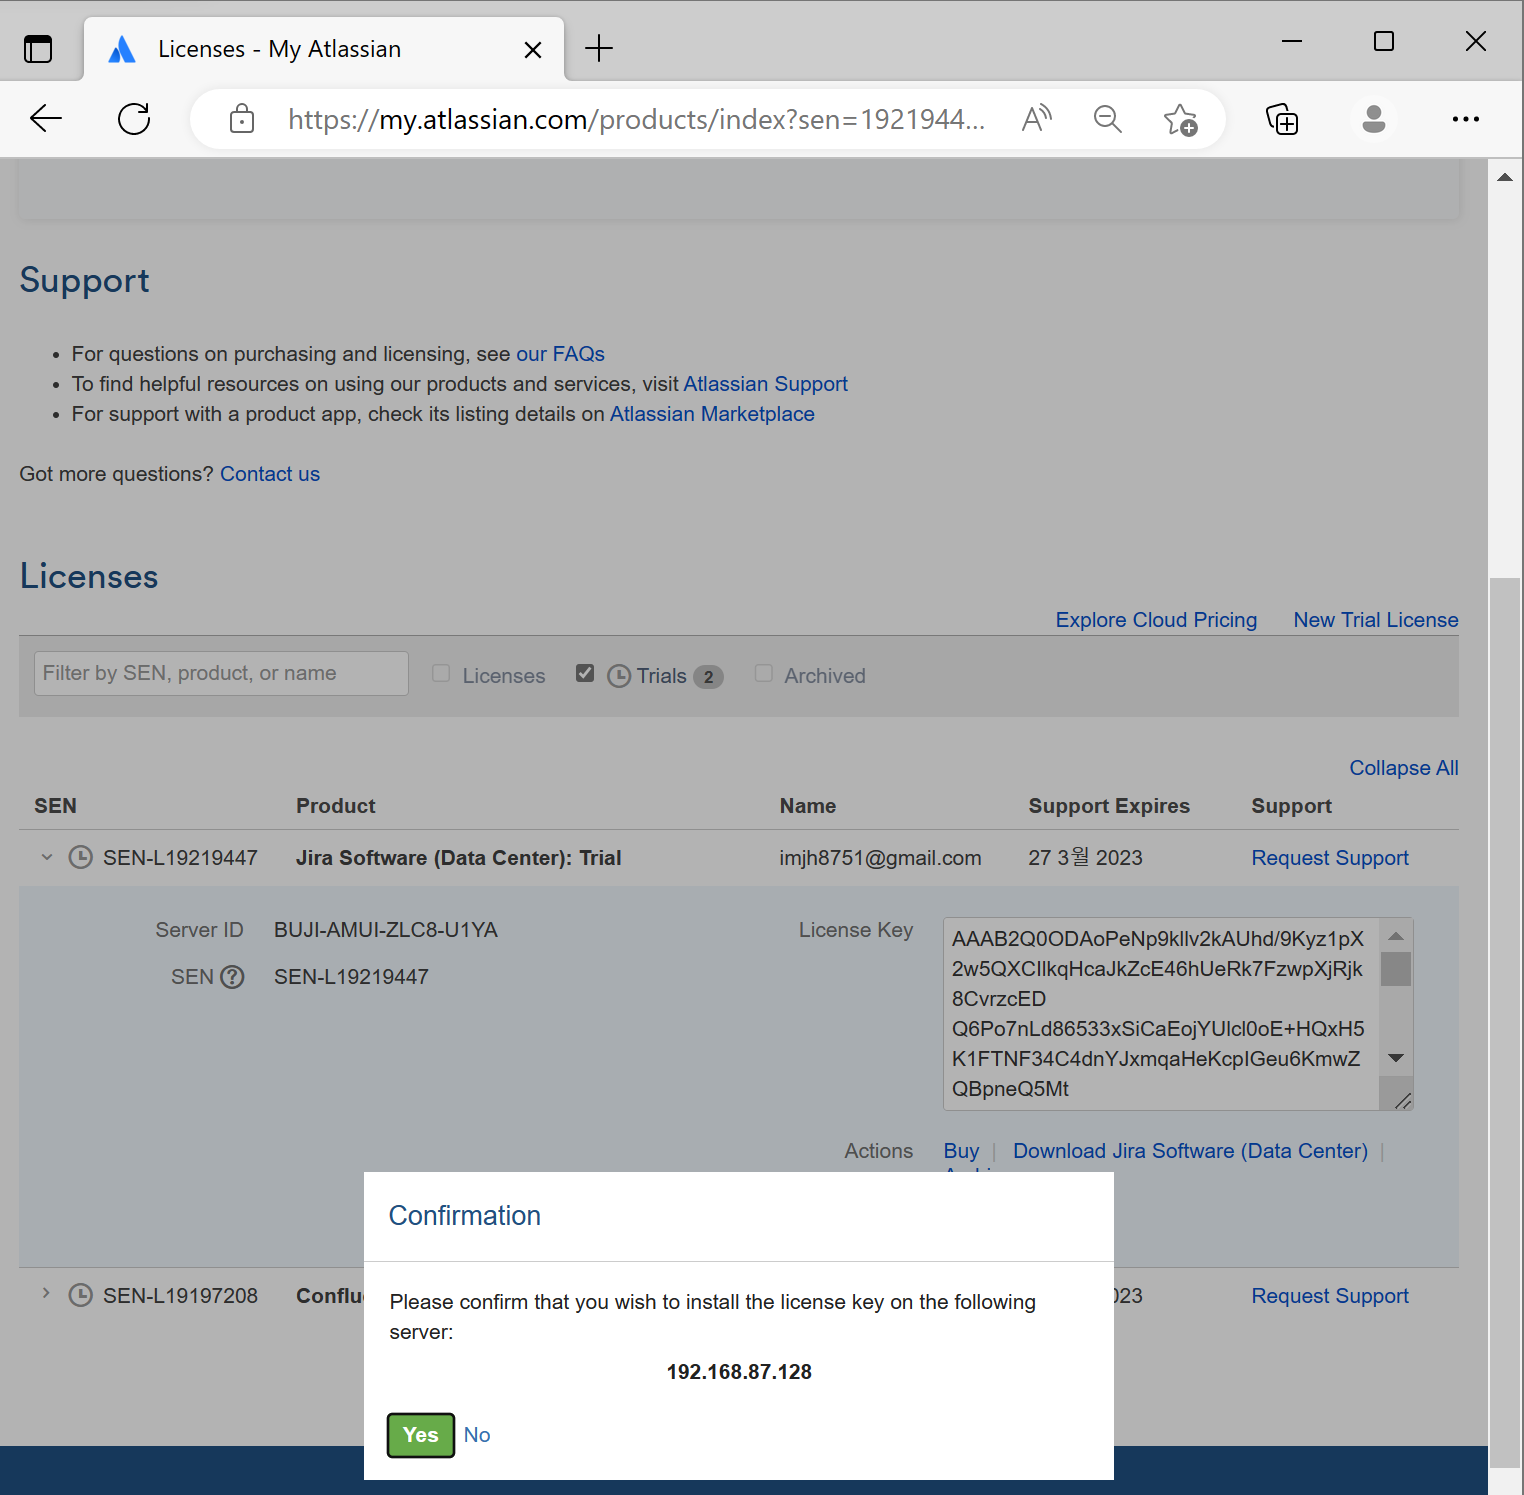Request Support for Jira Software trial
Viewport: 1524px width, 1495px height.
(x=1330, y=858)
